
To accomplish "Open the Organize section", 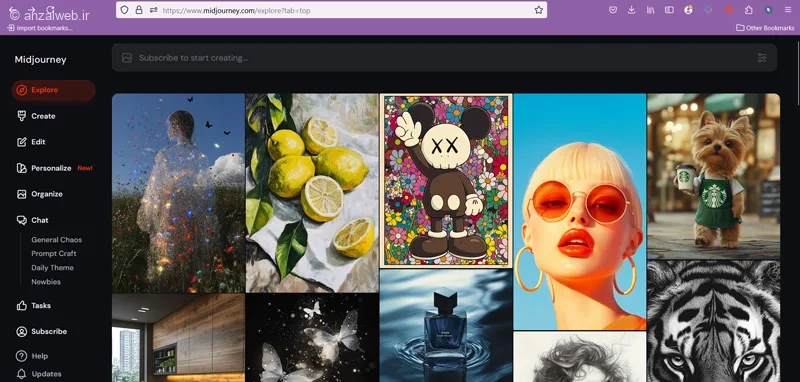I will [x=40, y=194].
